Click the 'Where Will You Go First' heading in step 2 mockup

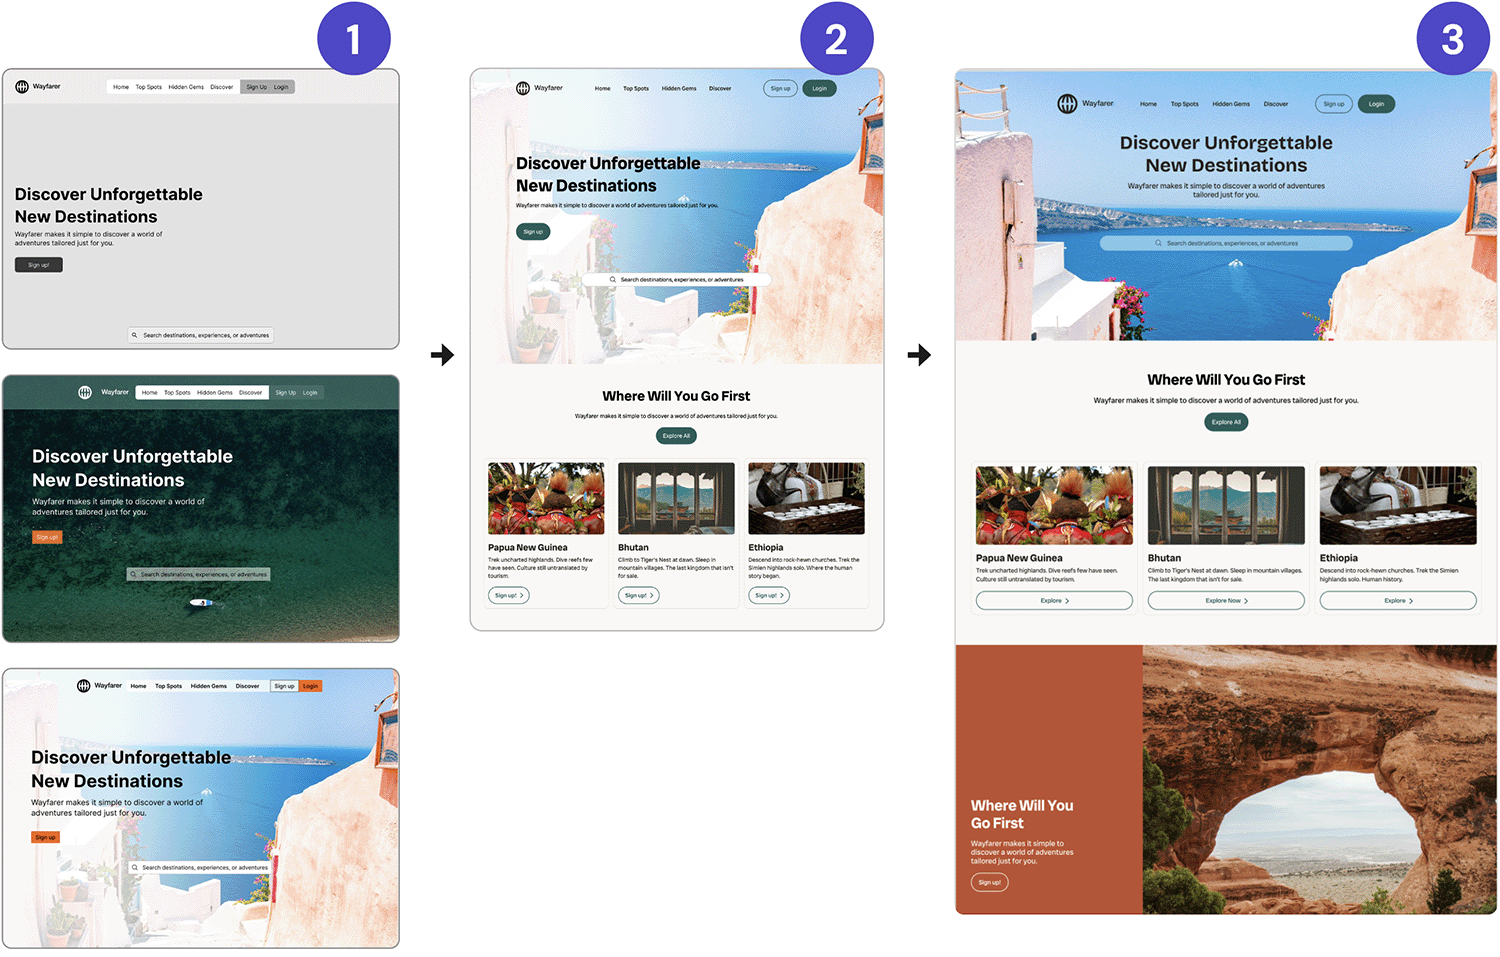[x=676, y=396]
